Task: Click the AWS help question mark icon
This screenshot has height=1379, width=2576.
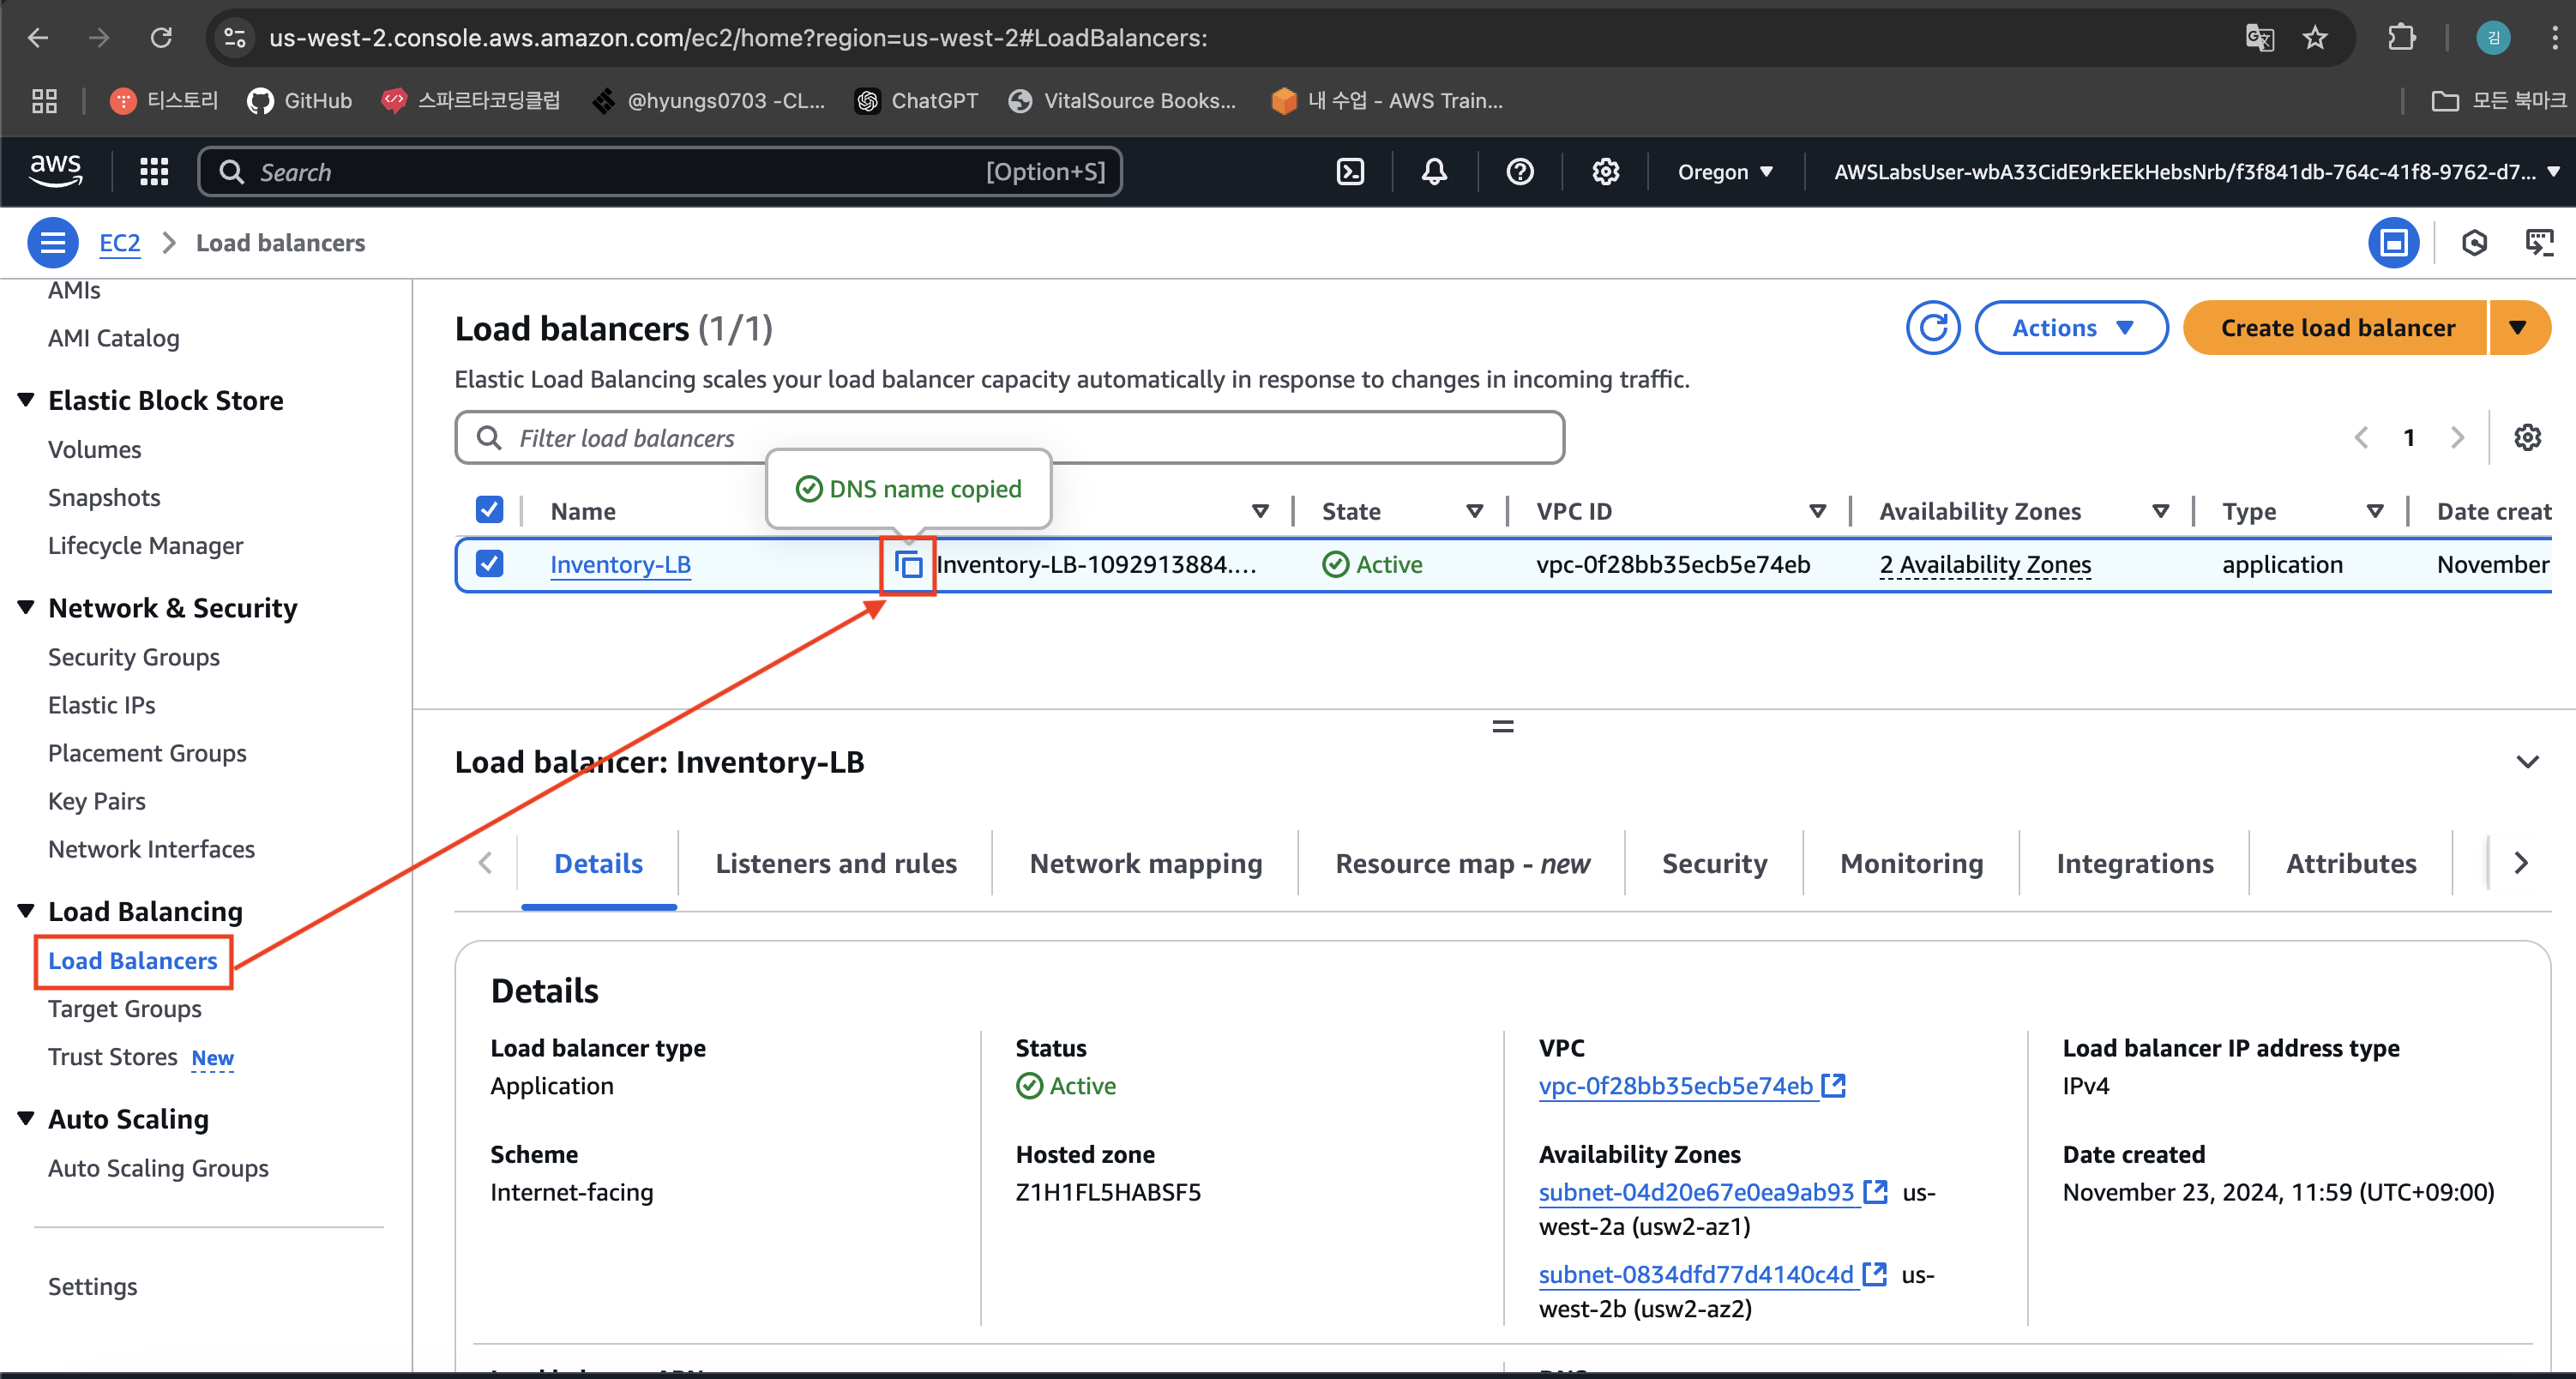Action: pos(1519,172)
